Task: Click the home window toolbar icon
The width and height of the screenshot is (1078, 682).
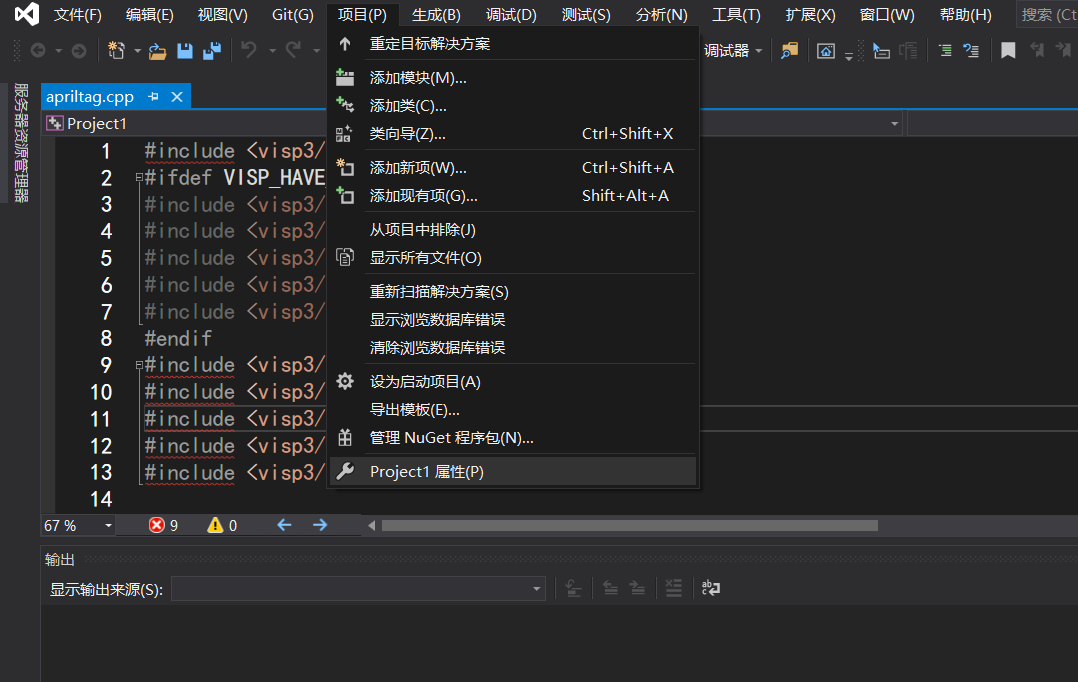Action: click(826, 51)
